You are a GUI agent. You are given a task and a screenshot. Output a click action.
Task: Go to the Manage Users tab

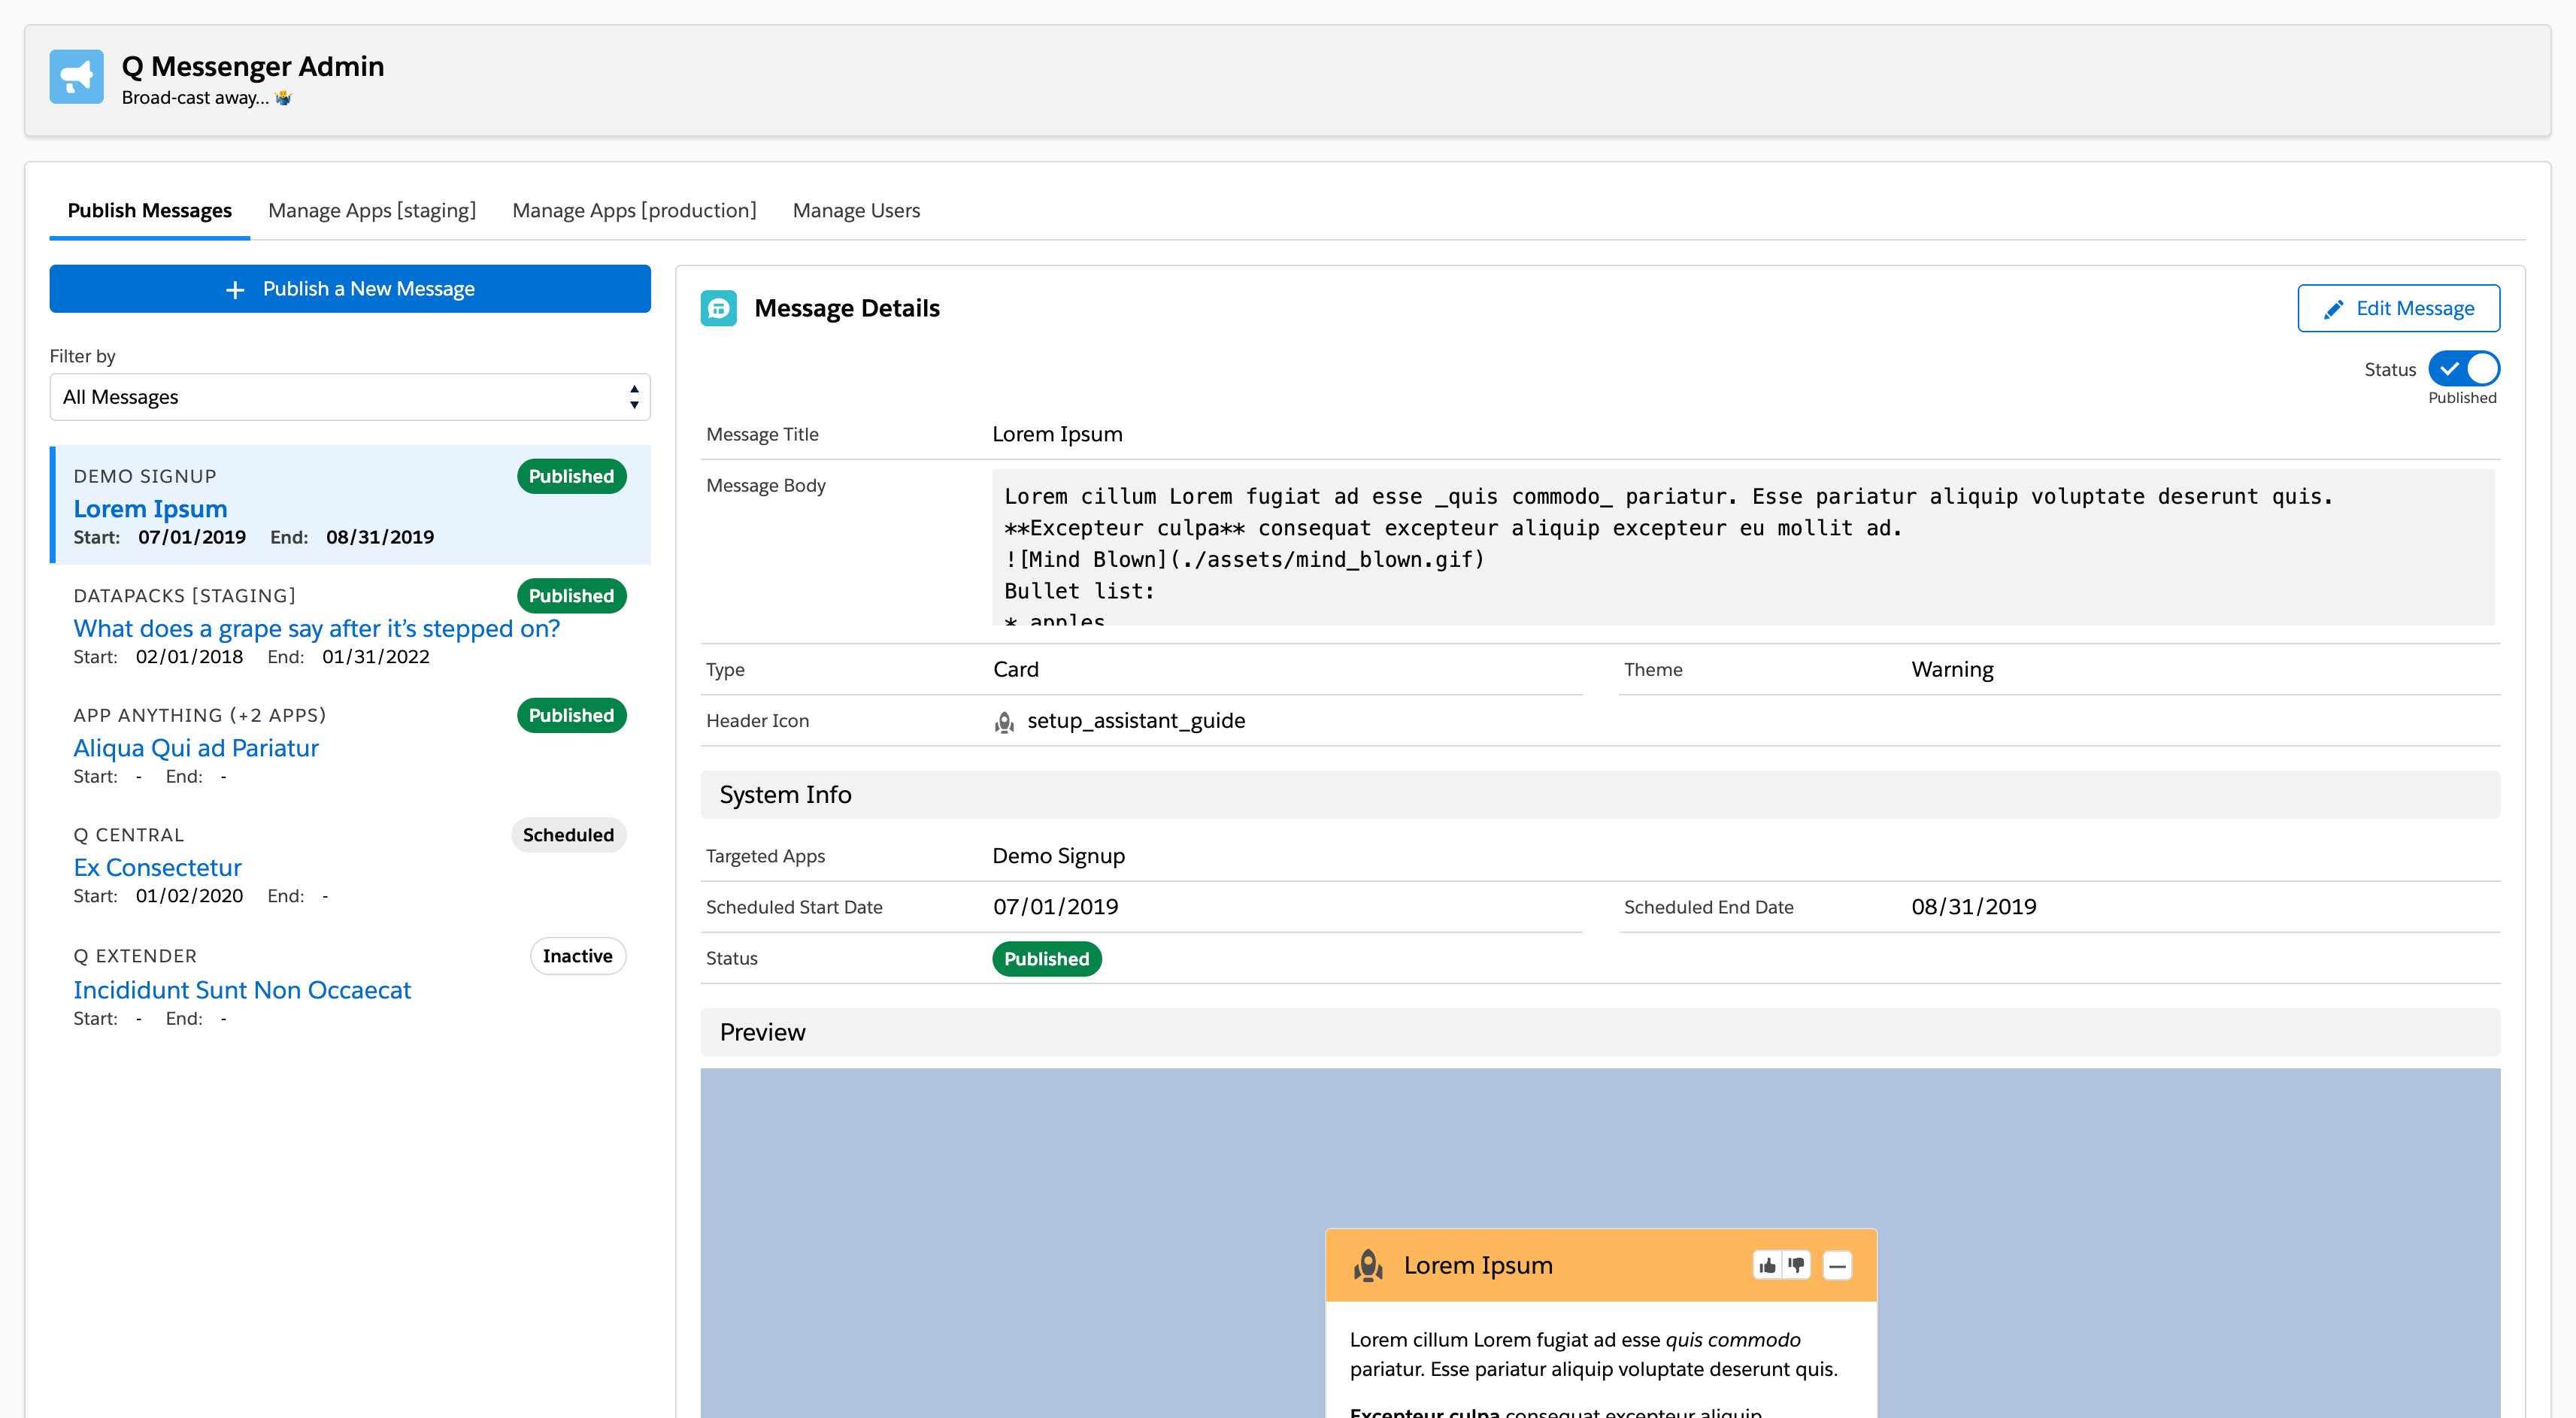click(x=856, y=210)
